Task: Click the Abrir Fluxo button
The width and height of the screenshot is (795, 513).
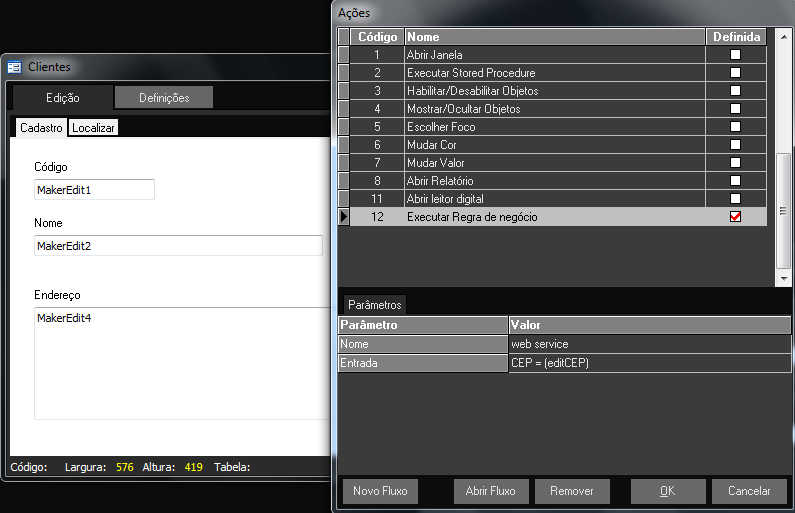Action: pyautogui.click(x=490, y=491)
